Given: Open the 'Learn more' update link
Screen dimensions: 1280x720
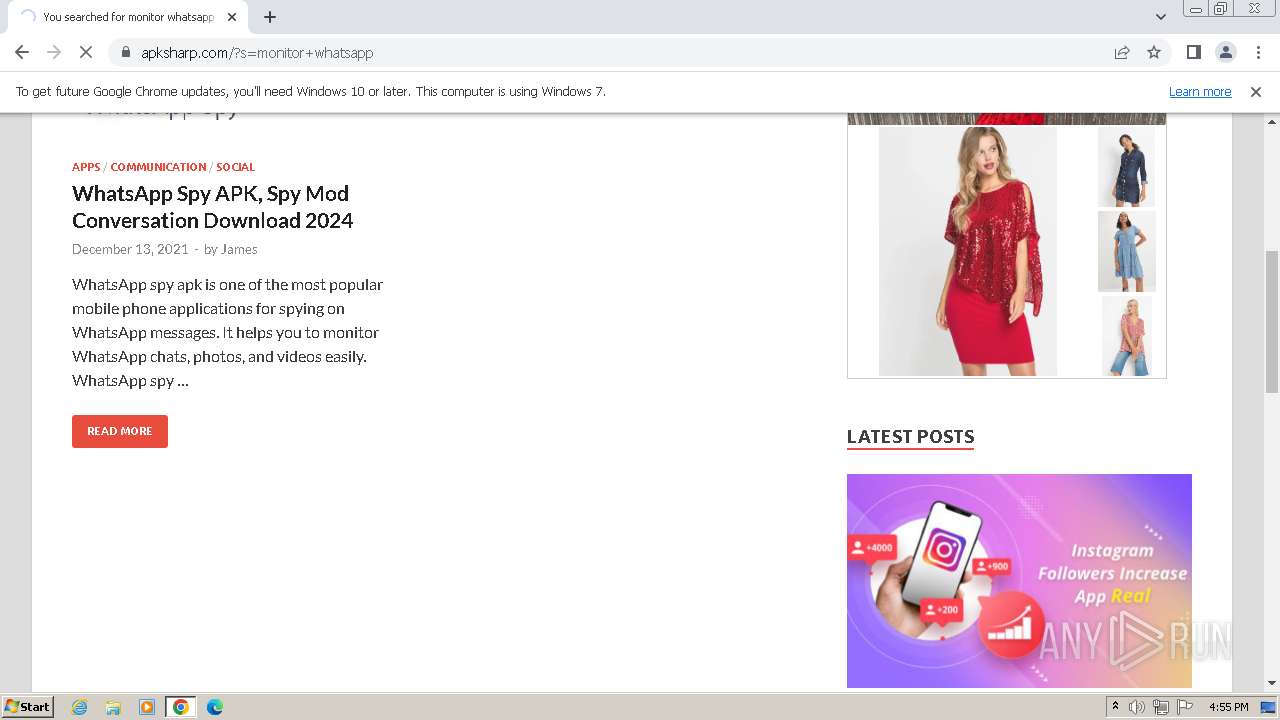Looking at the screenshot, I should [x=1200, y=91].
